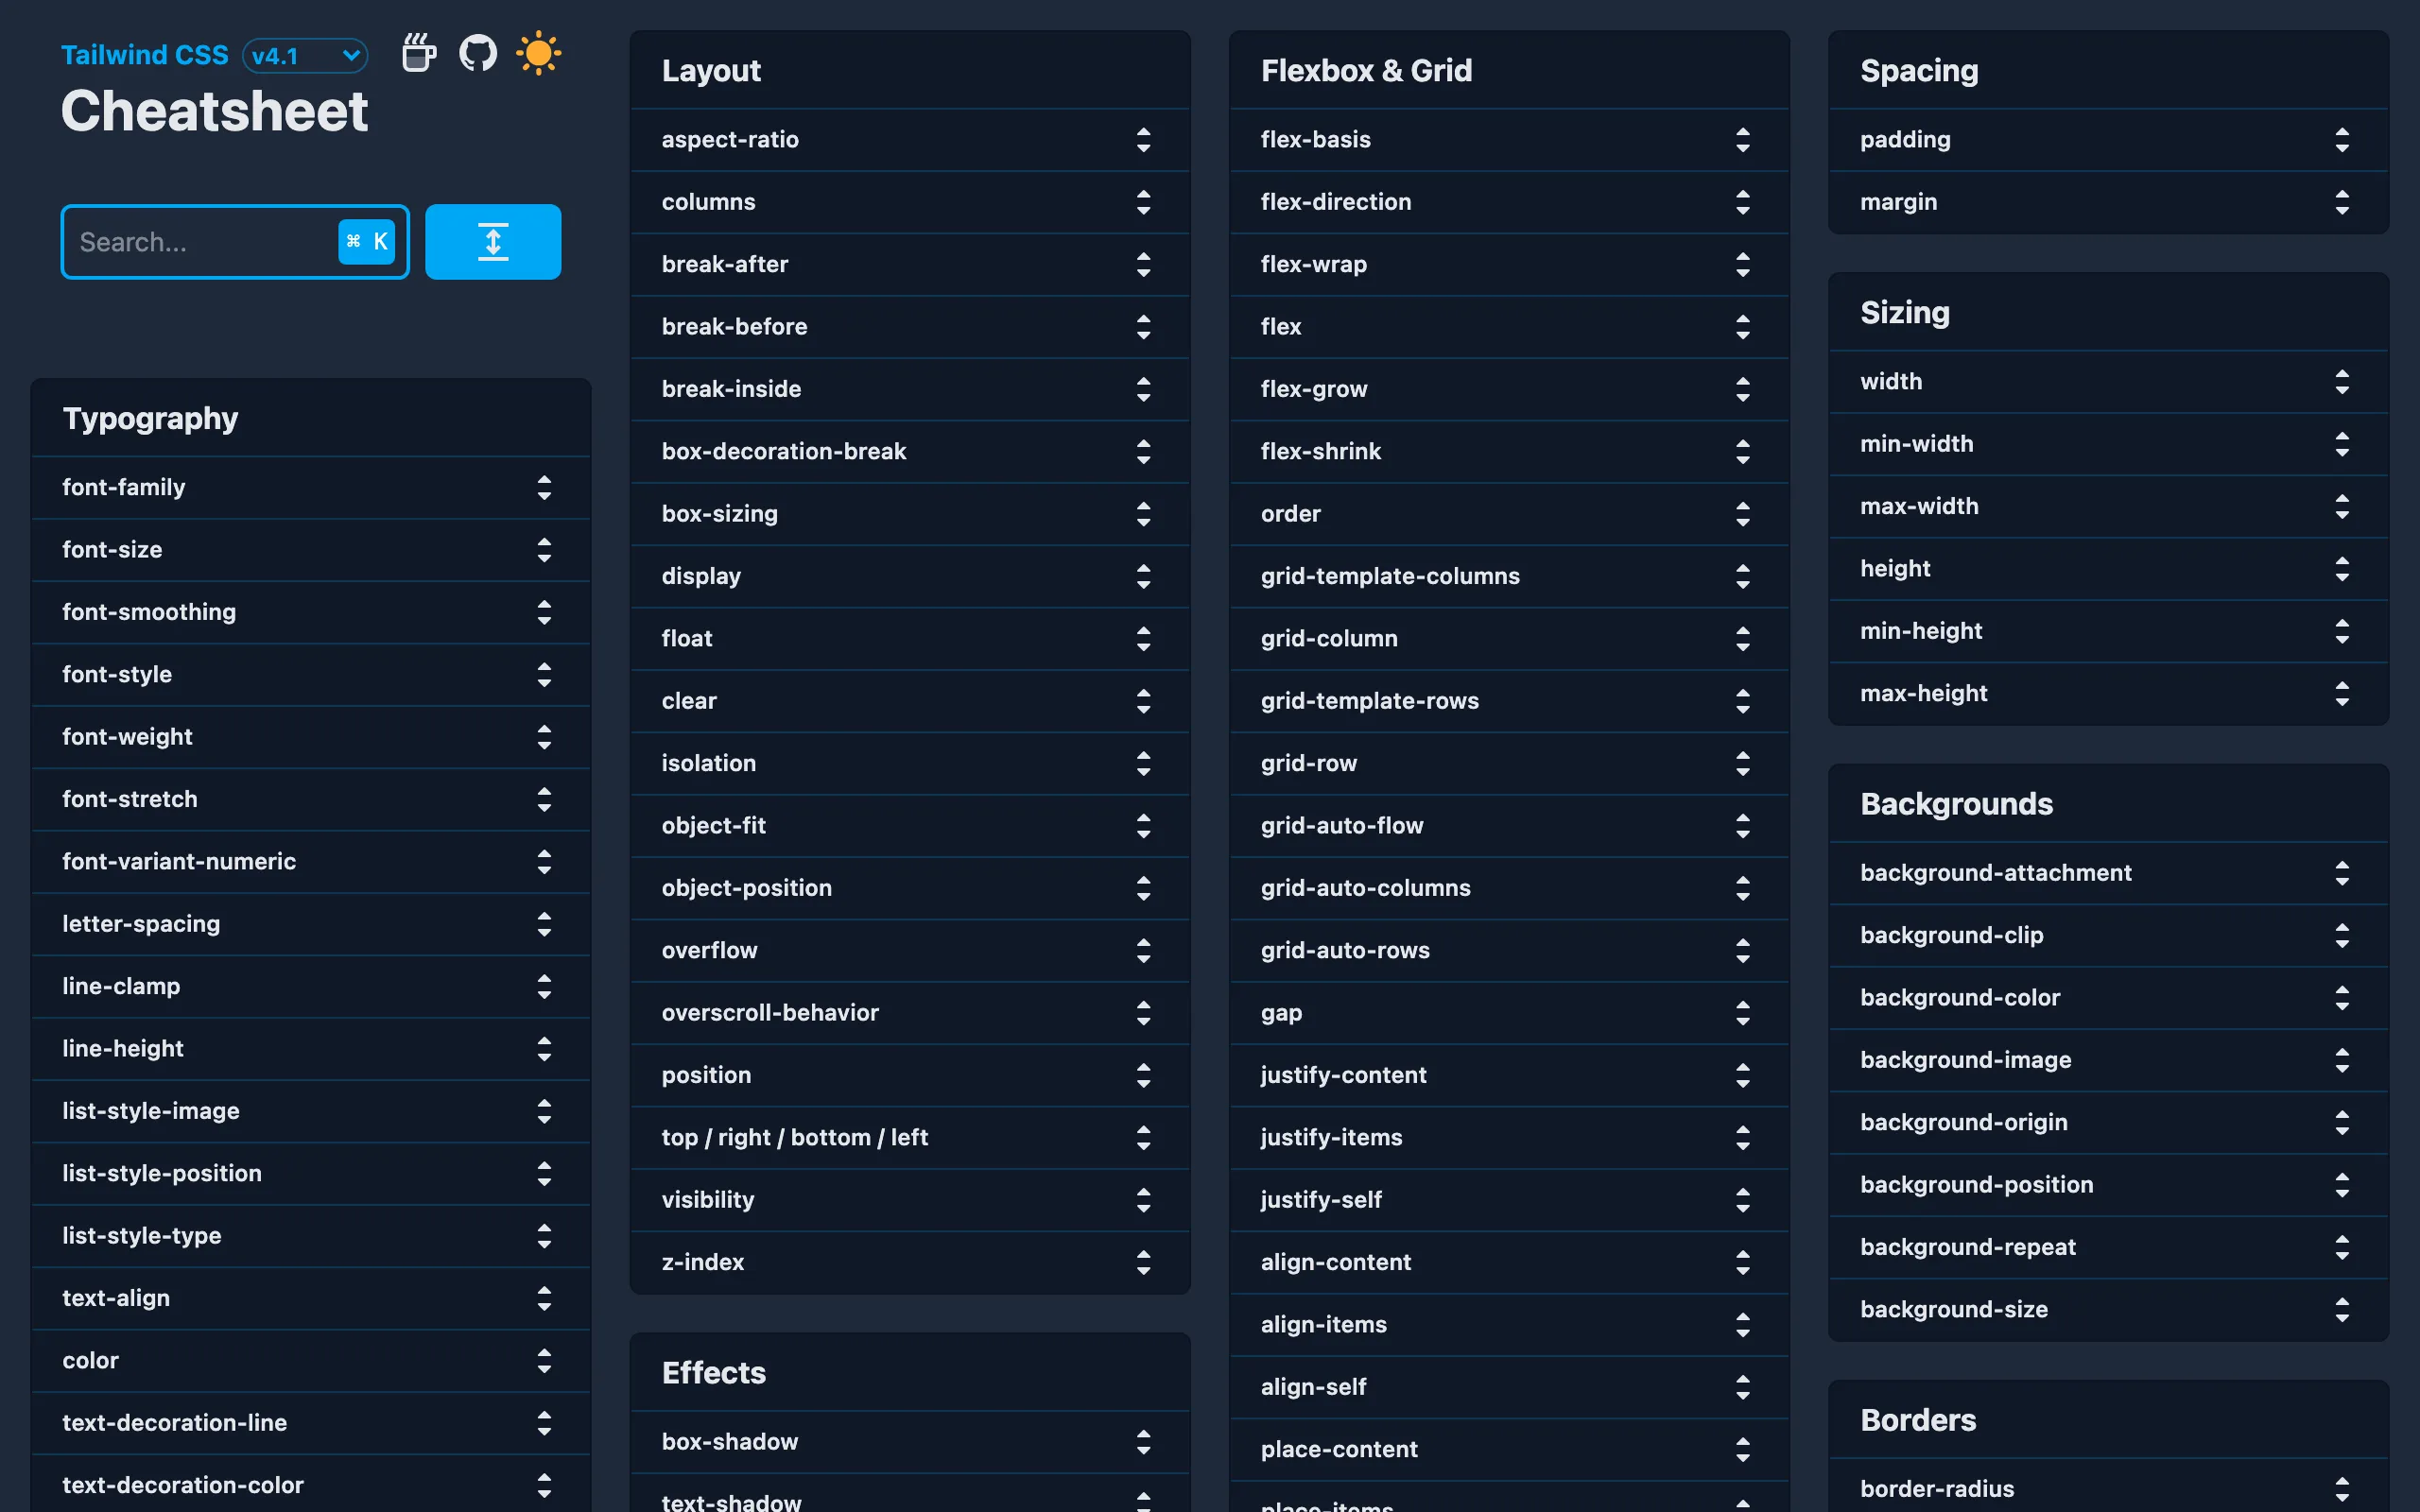Open the Tailwind version v4.1 dropdown
Image resolution: width=2420 pixels, height=1512 pixels.
tap(305, 56)
